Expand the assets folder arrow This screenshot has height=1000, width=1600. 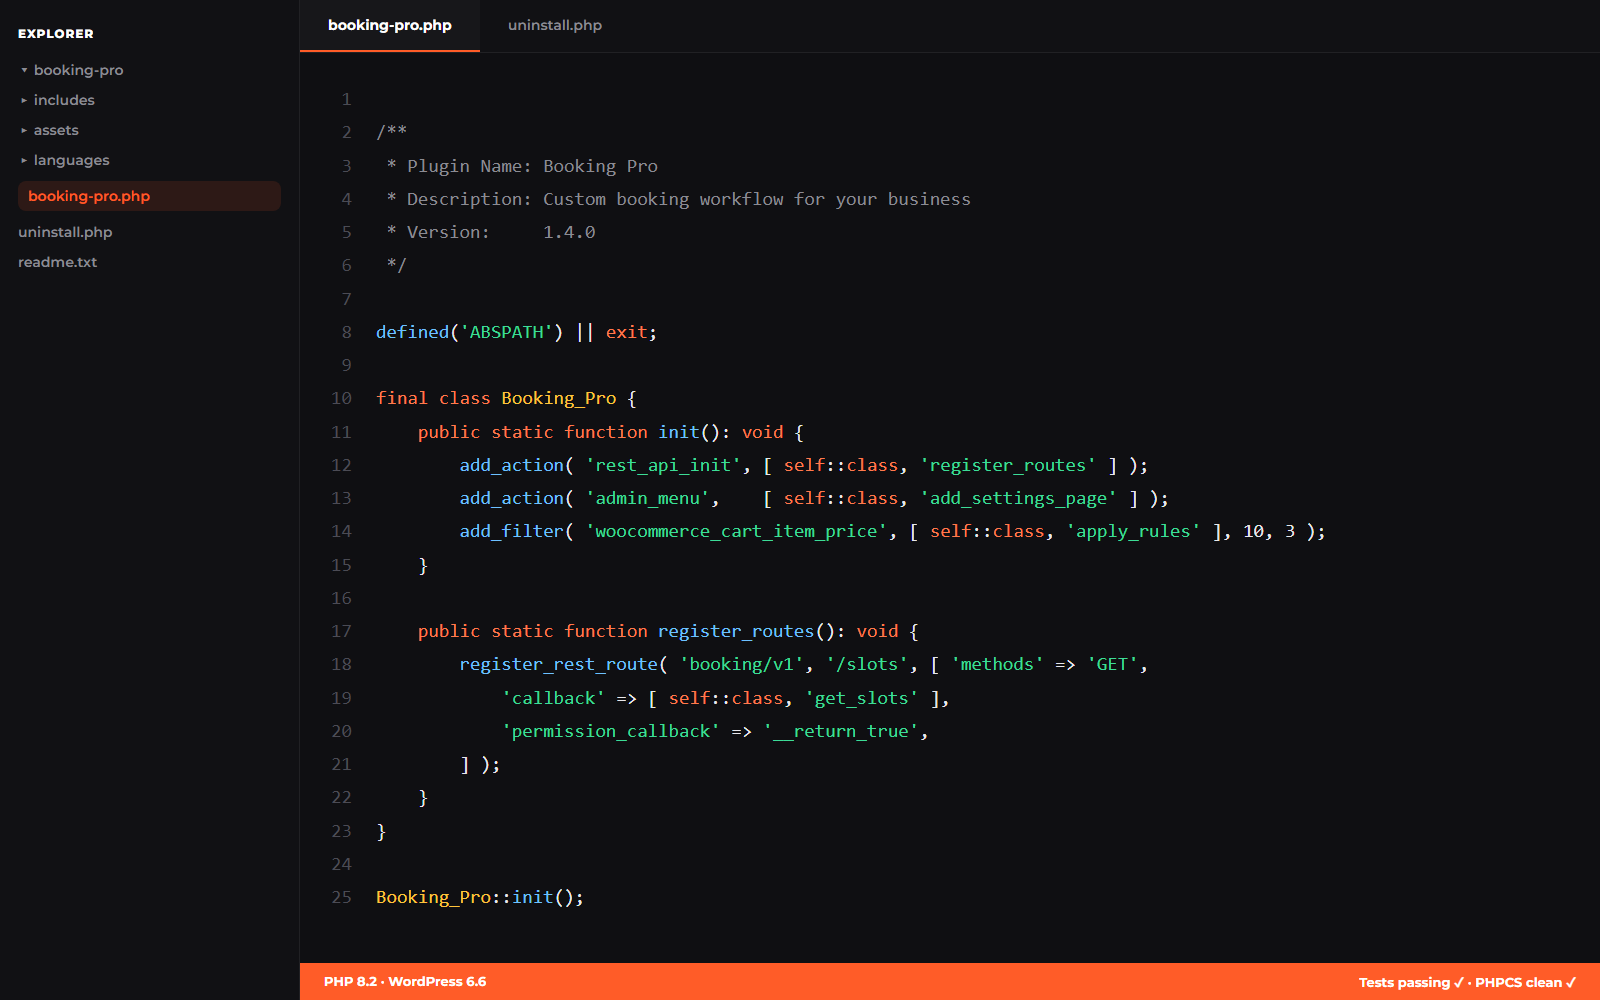[x=24, y=130]
